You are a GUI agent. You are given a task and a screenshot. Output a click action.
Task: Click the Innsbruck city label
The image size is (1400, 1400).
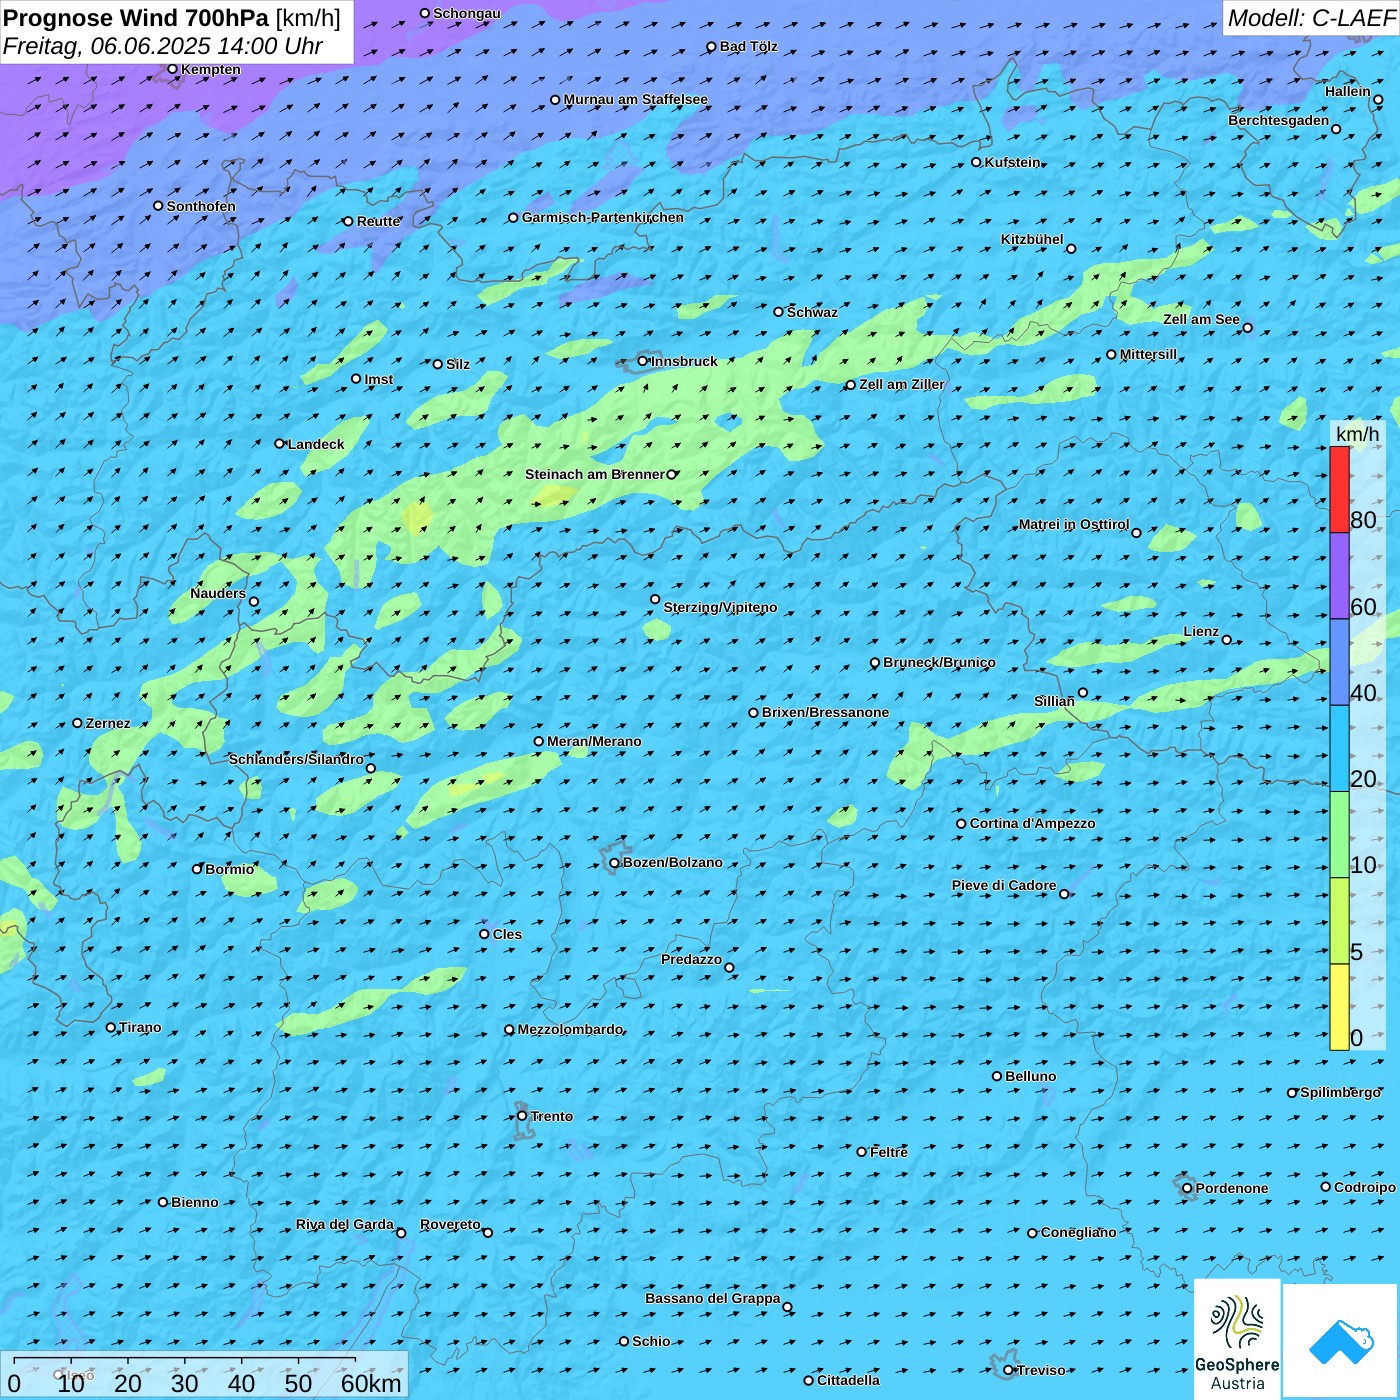684,361
